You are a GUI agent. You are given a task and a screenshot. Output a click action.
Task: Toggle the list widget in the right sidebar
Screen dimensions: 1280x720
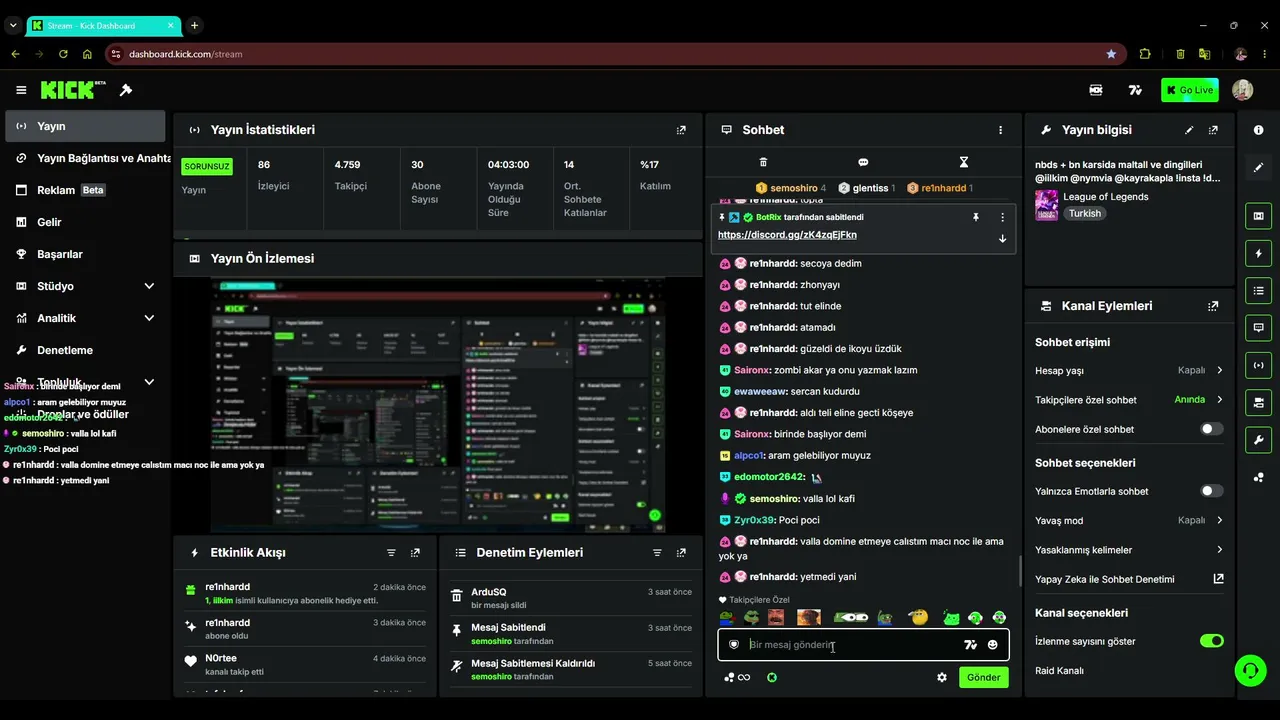click(1258, 290)
